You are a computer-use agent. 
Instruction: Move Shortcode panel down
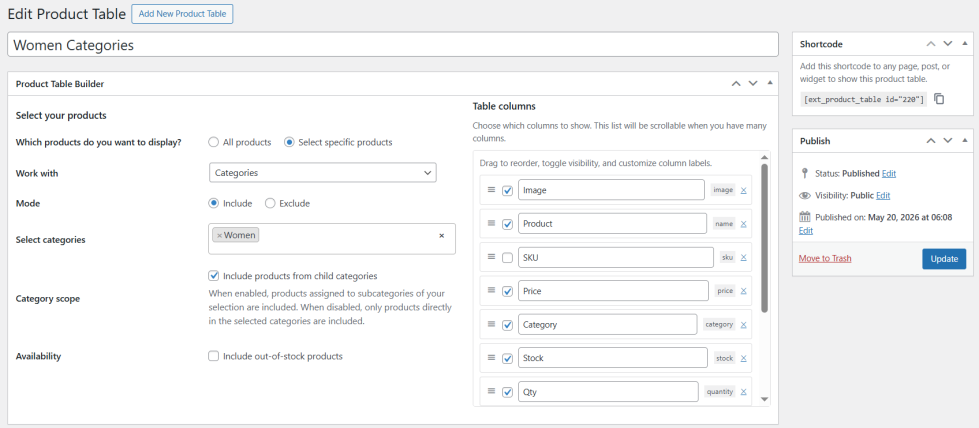pyautogui.click(x=948, y=44)
